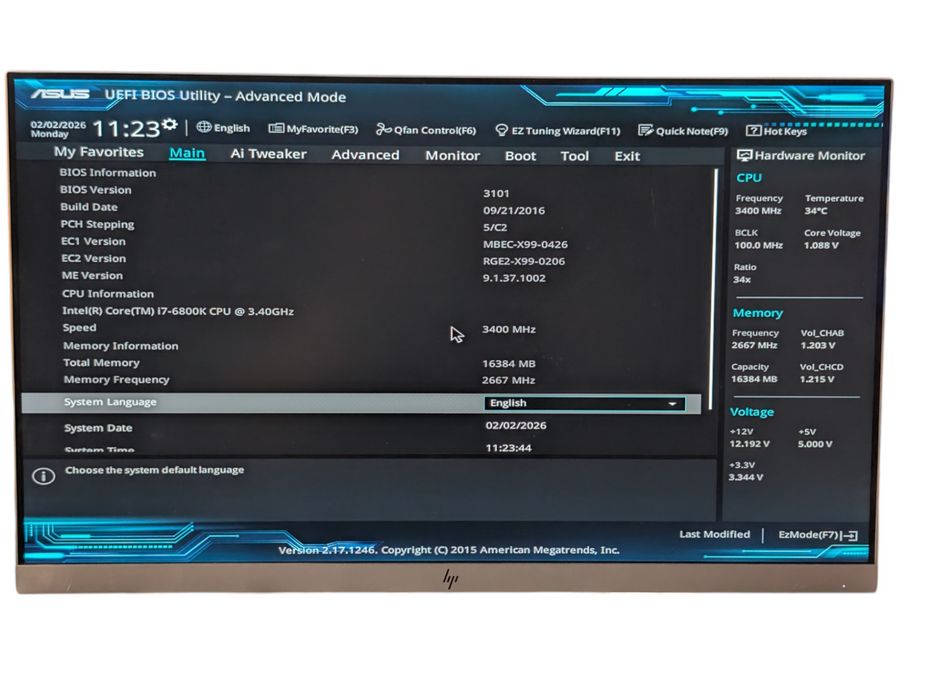930x700 pixels.
Task: Select the System Language row
Action: coord(361,403)
